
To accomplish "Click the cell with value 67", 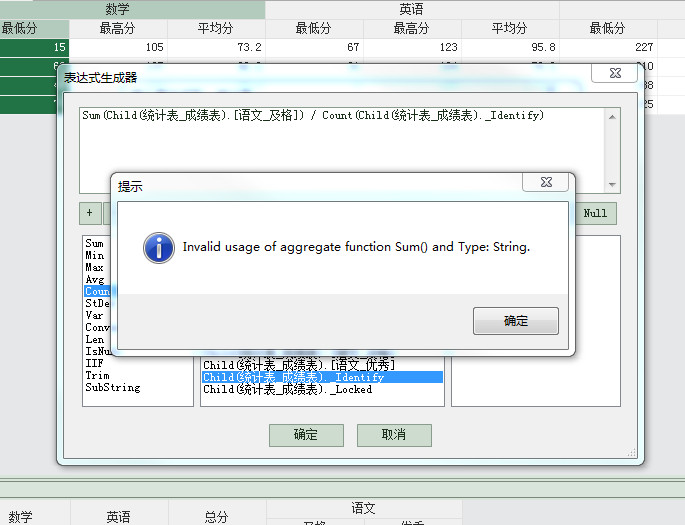I will click(314, 47).
